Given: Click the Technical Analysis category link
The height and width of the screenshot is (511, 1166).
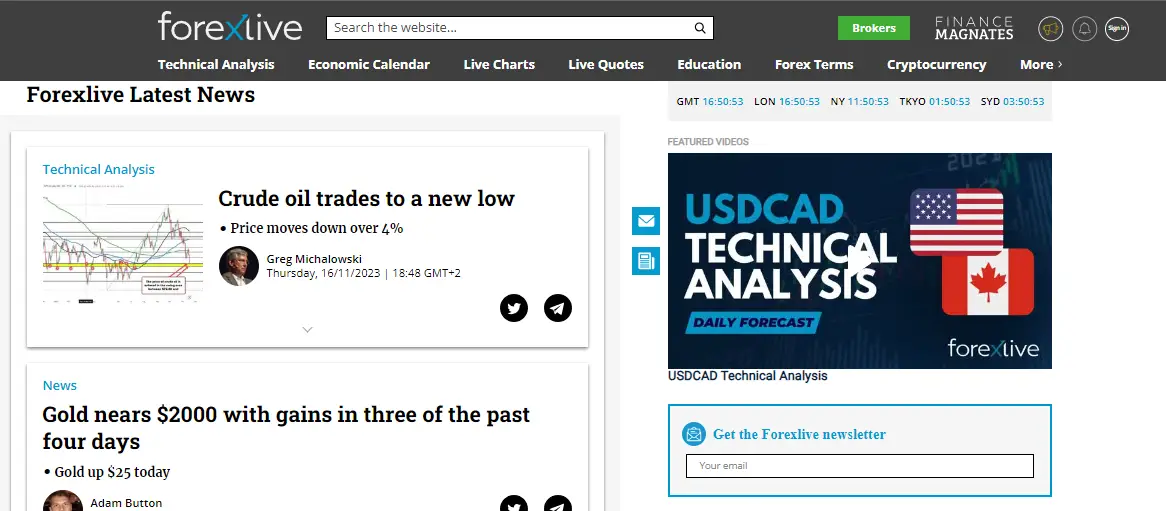Looking at the screenshot, I should point(98,170).
